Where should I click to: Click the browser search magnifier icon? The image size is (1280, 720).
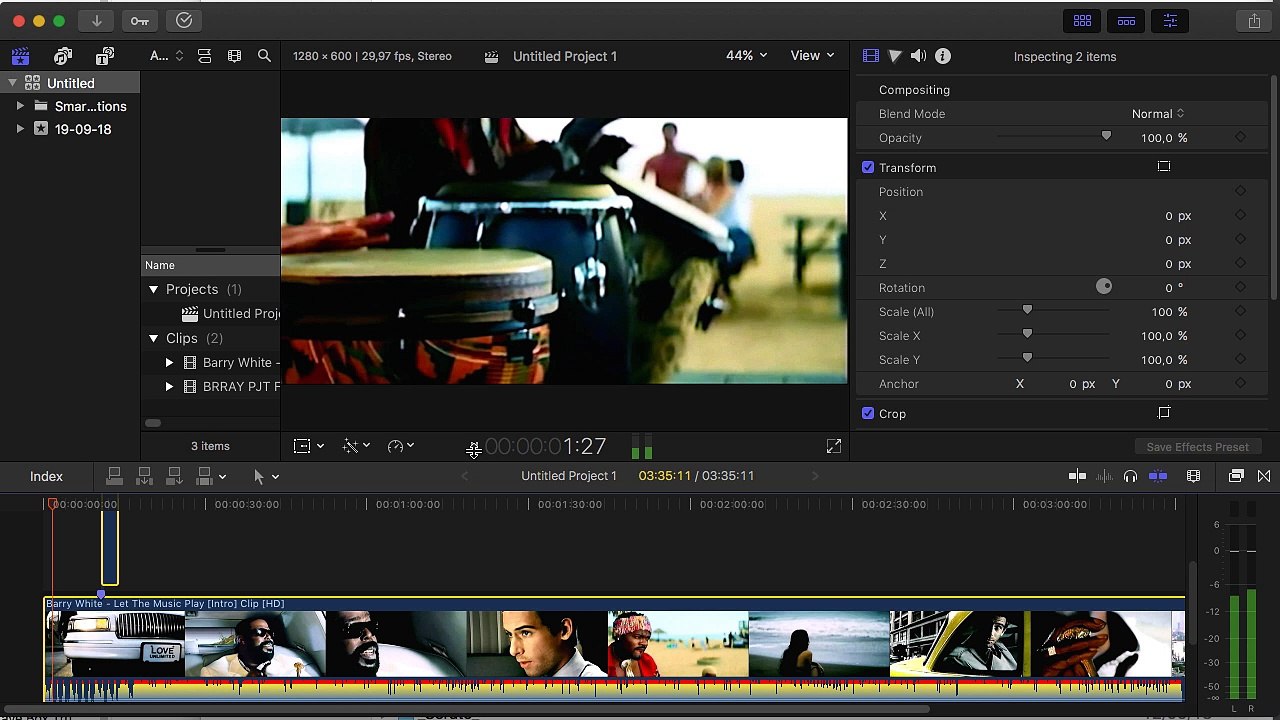[x=264, y=57]
